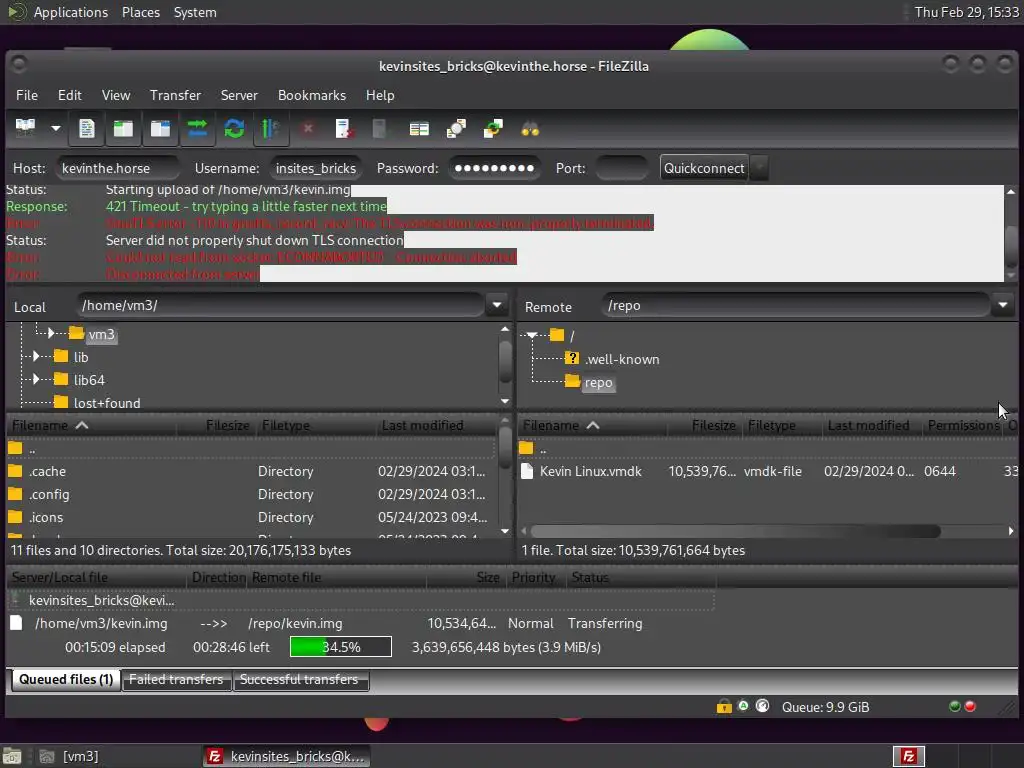Viewport: 1024px width, 768px height.
Task: Select Kevin Linux.vmdk in remote list
Action: 768,471
